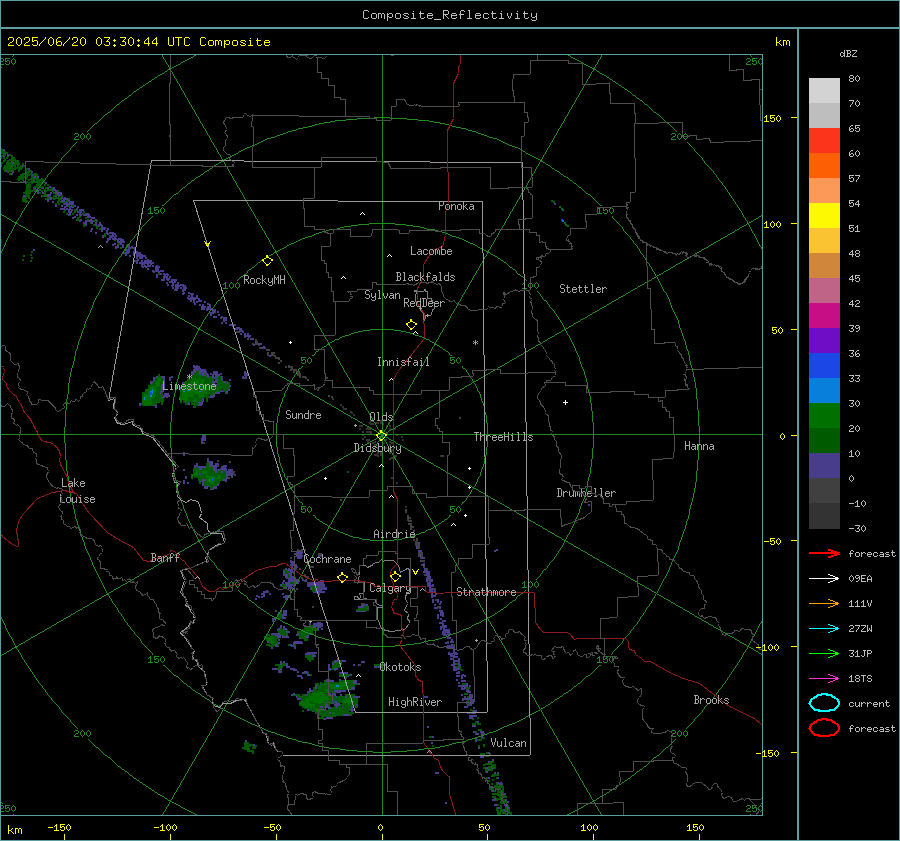
Task: Click the RedDeer city label
Action: [424, 303]
